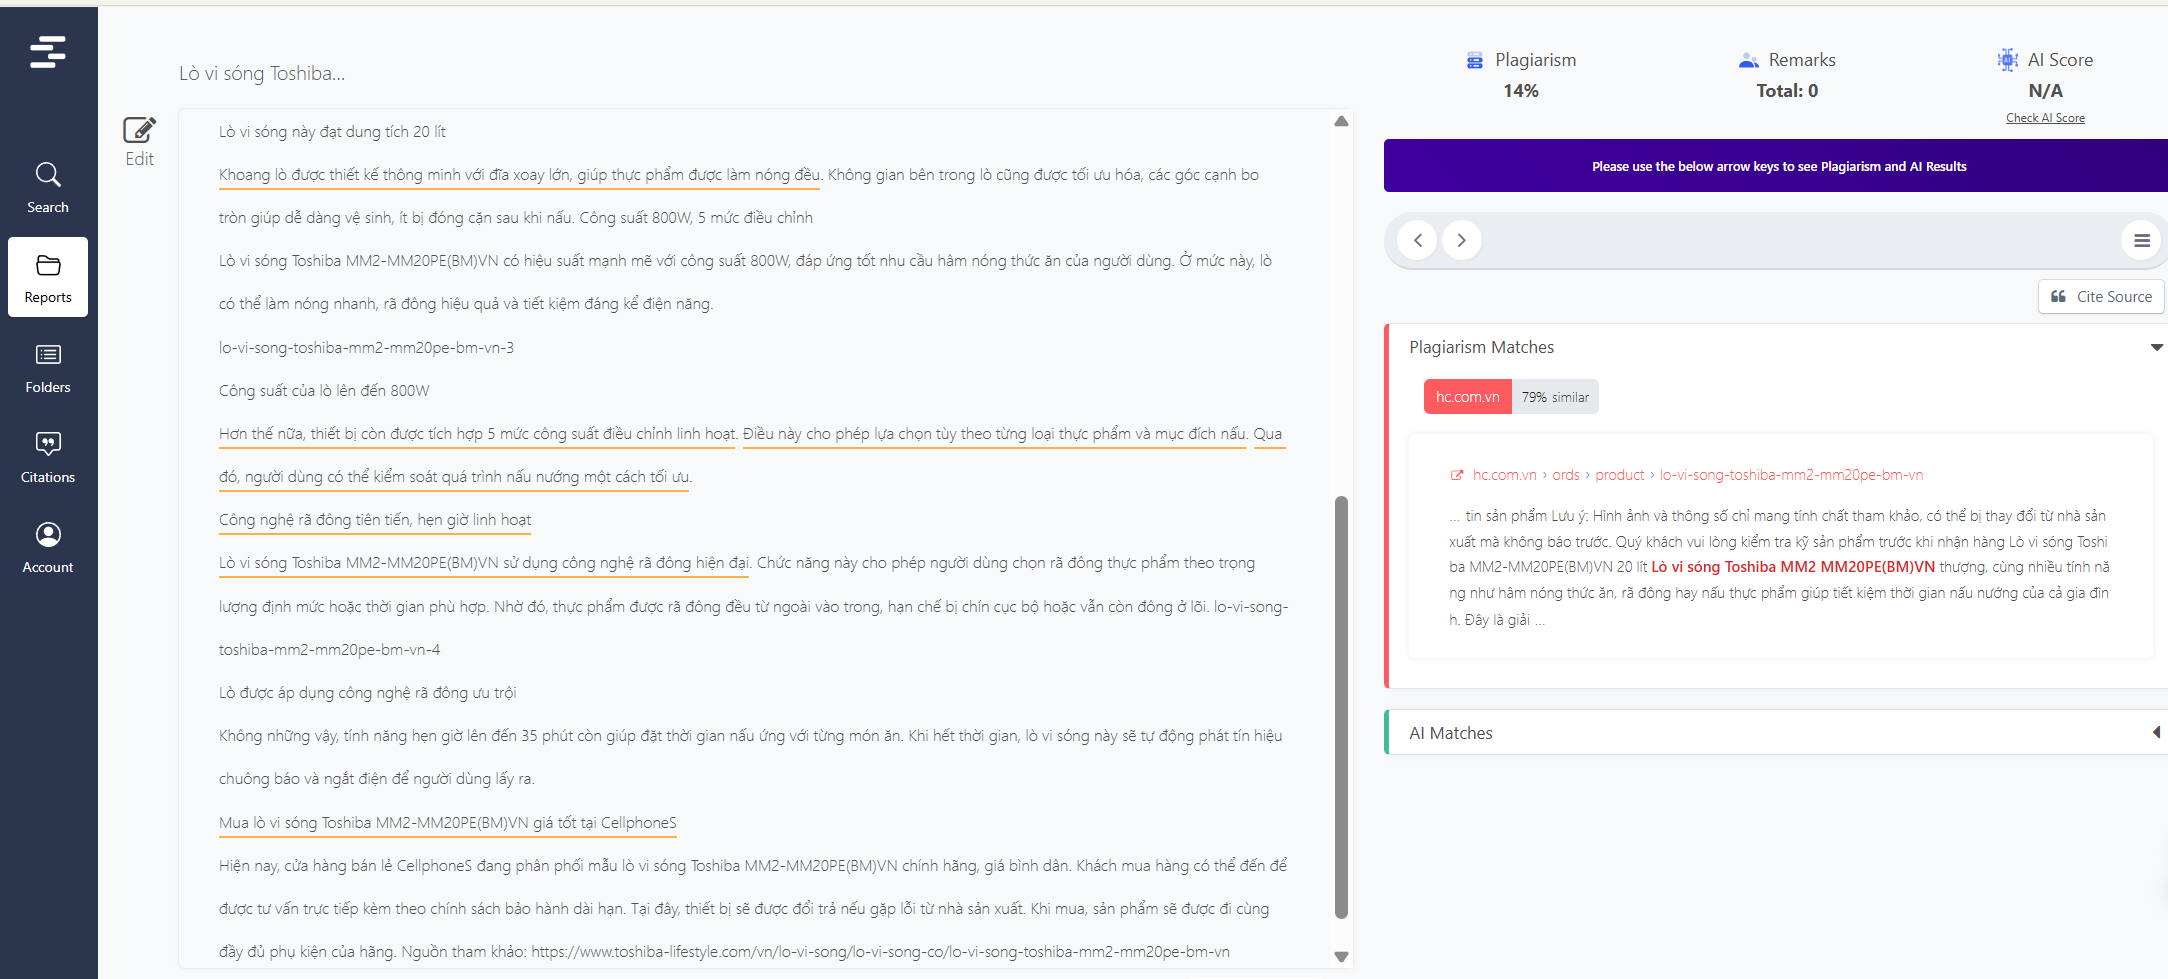2168x979 pixels.
Task: Click the 'ords' breadcrumb in the source path
Action: point(1566,475)
